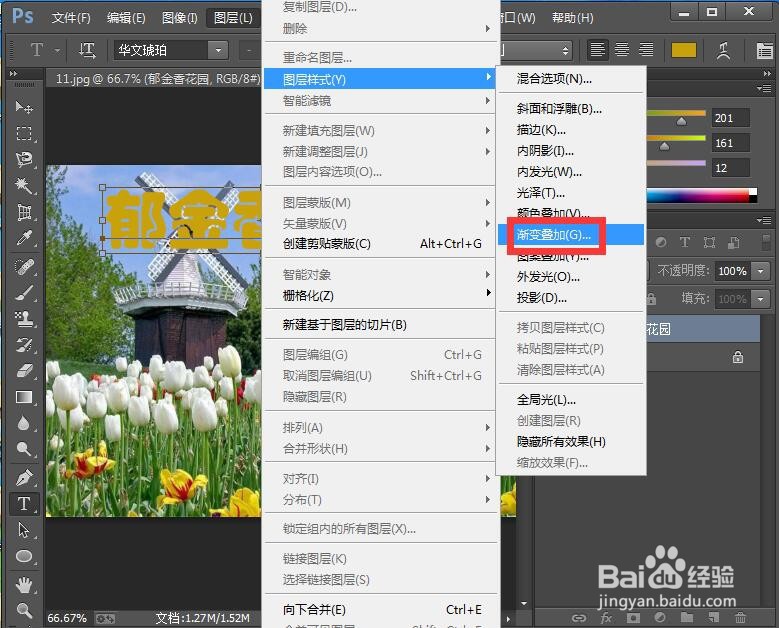Choose 向下合并(E) merge down
The image size is (779, 628).
tap(381, 610)
